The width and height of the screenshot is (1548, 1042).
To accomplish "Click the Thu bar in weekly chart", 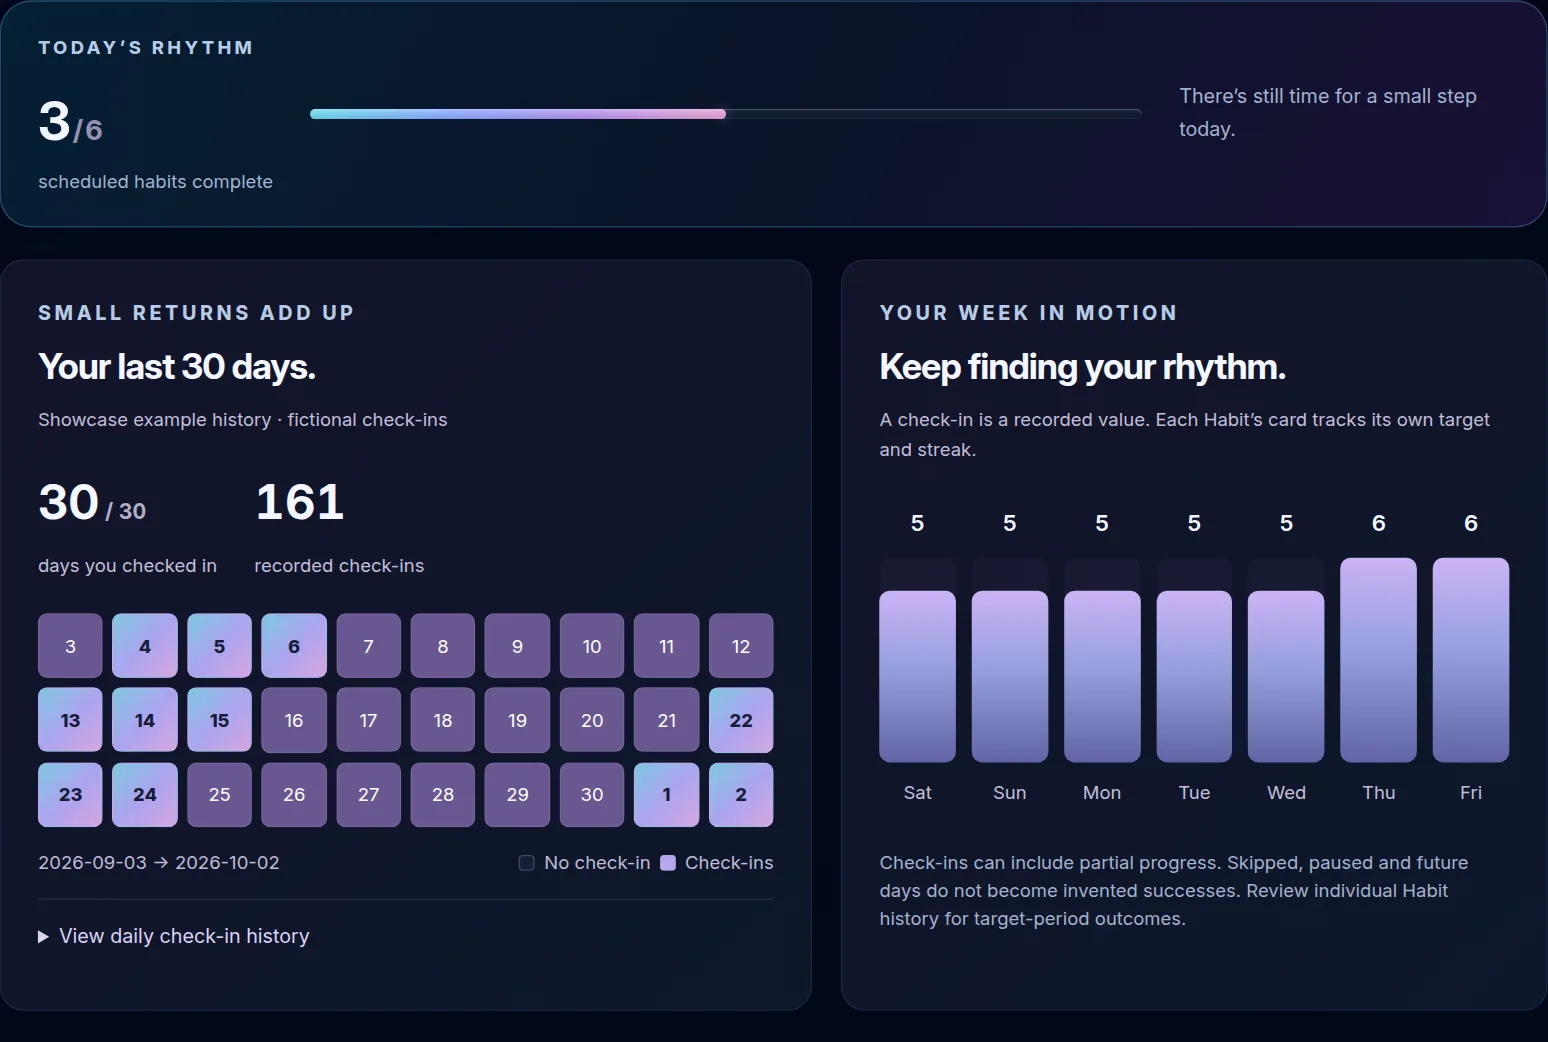I will click(1378, 660).
